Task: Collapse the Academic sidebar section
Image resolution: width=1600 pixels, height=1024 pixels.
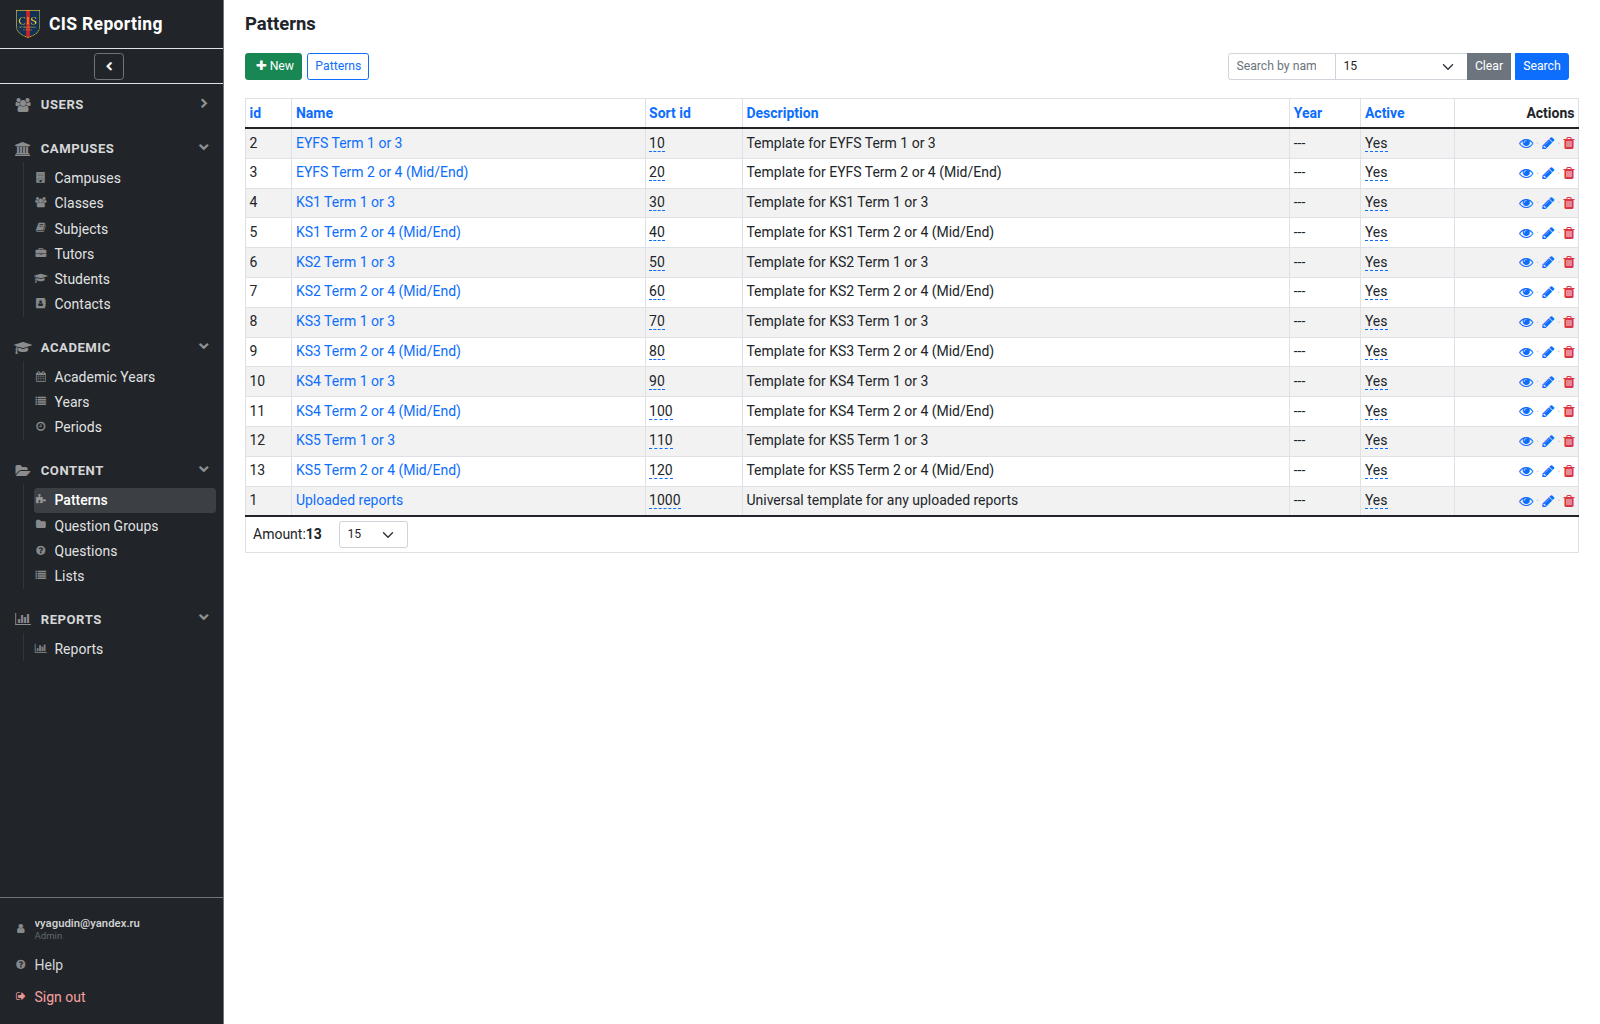Action: 204,347
